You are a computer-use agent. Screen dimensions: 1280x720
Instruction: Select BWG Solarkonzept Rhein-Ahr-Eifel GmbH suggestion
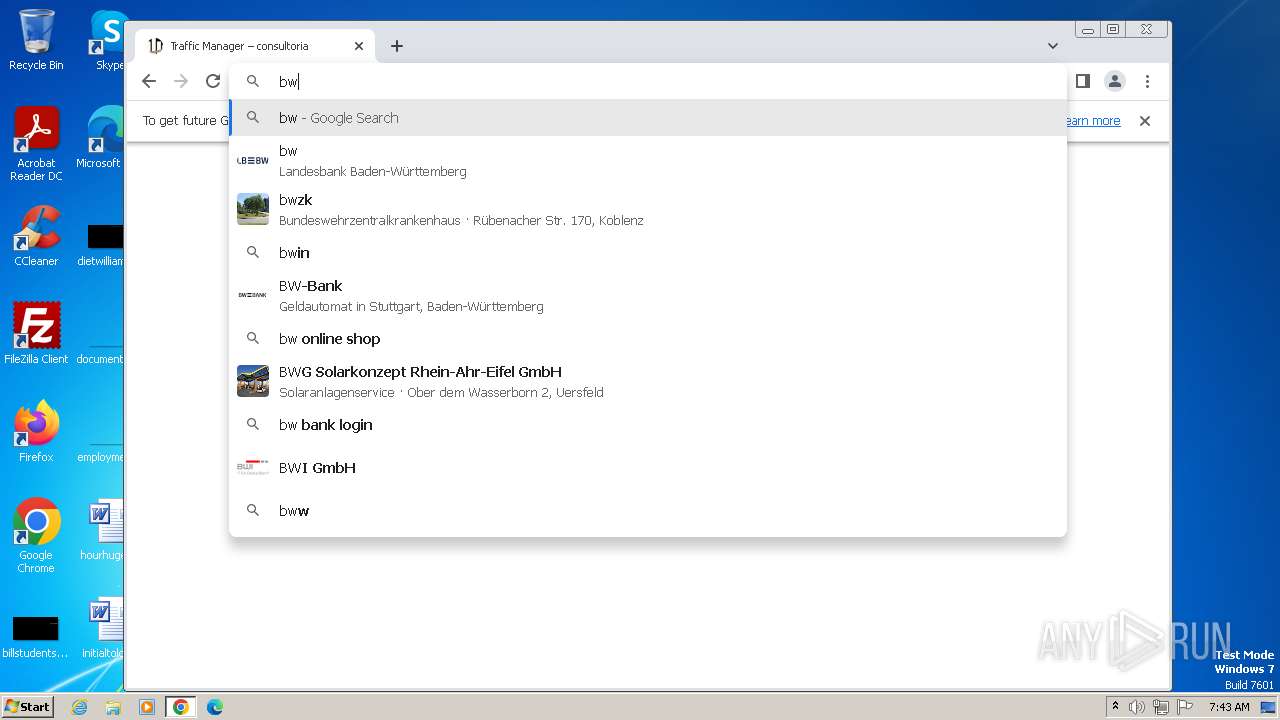(x=648, y=382)
